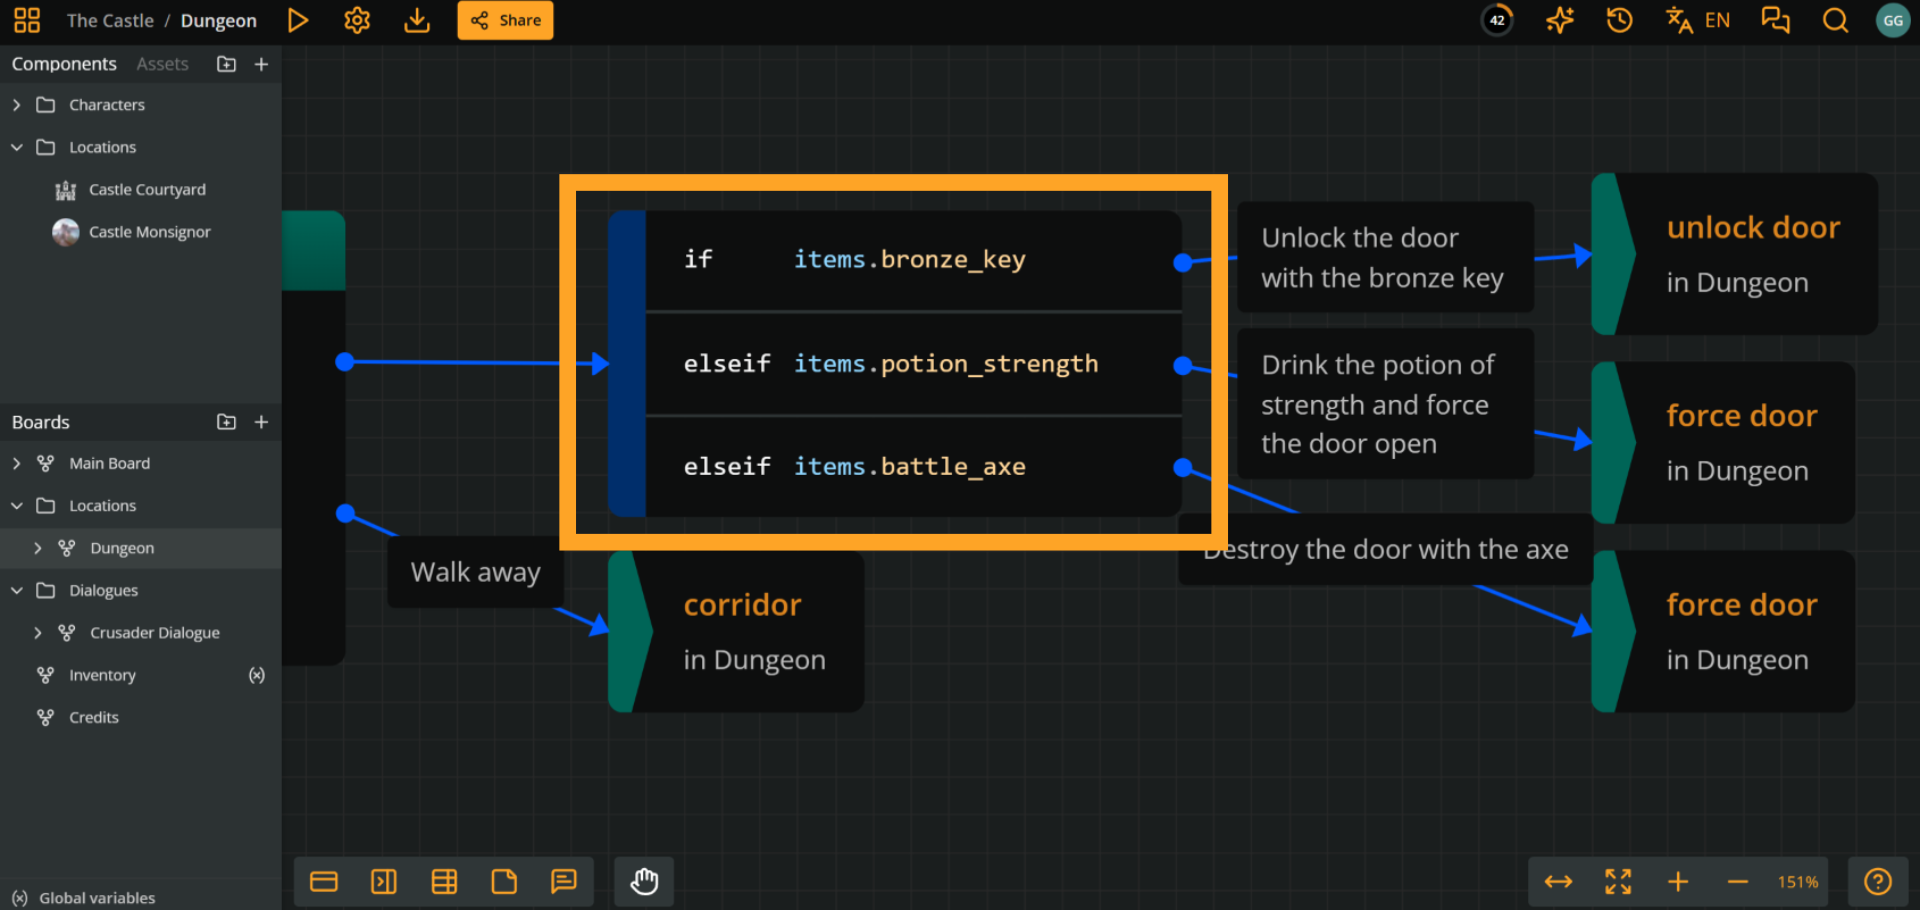Select the add element node tool
The height and width of the screenshot is (910, 1920).
pos(324,881)
